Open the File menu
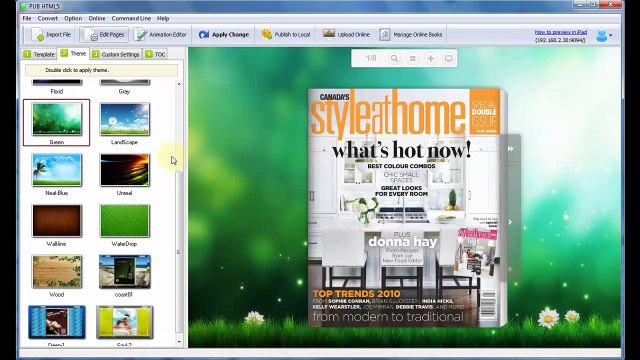 click(x=27, y=18)
